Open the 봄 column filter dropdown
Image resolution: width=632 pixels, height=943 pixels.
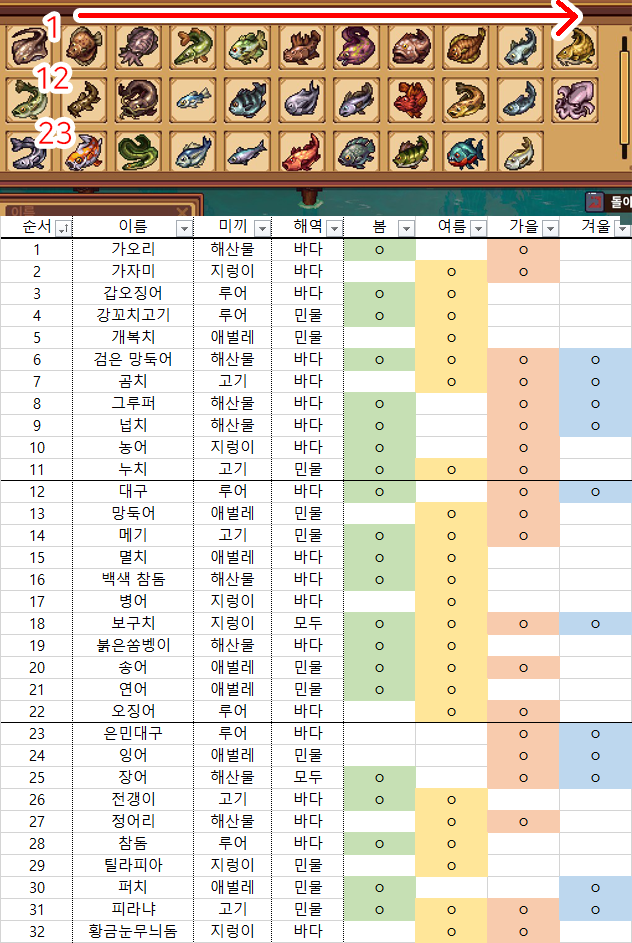(x=407, y=229)
